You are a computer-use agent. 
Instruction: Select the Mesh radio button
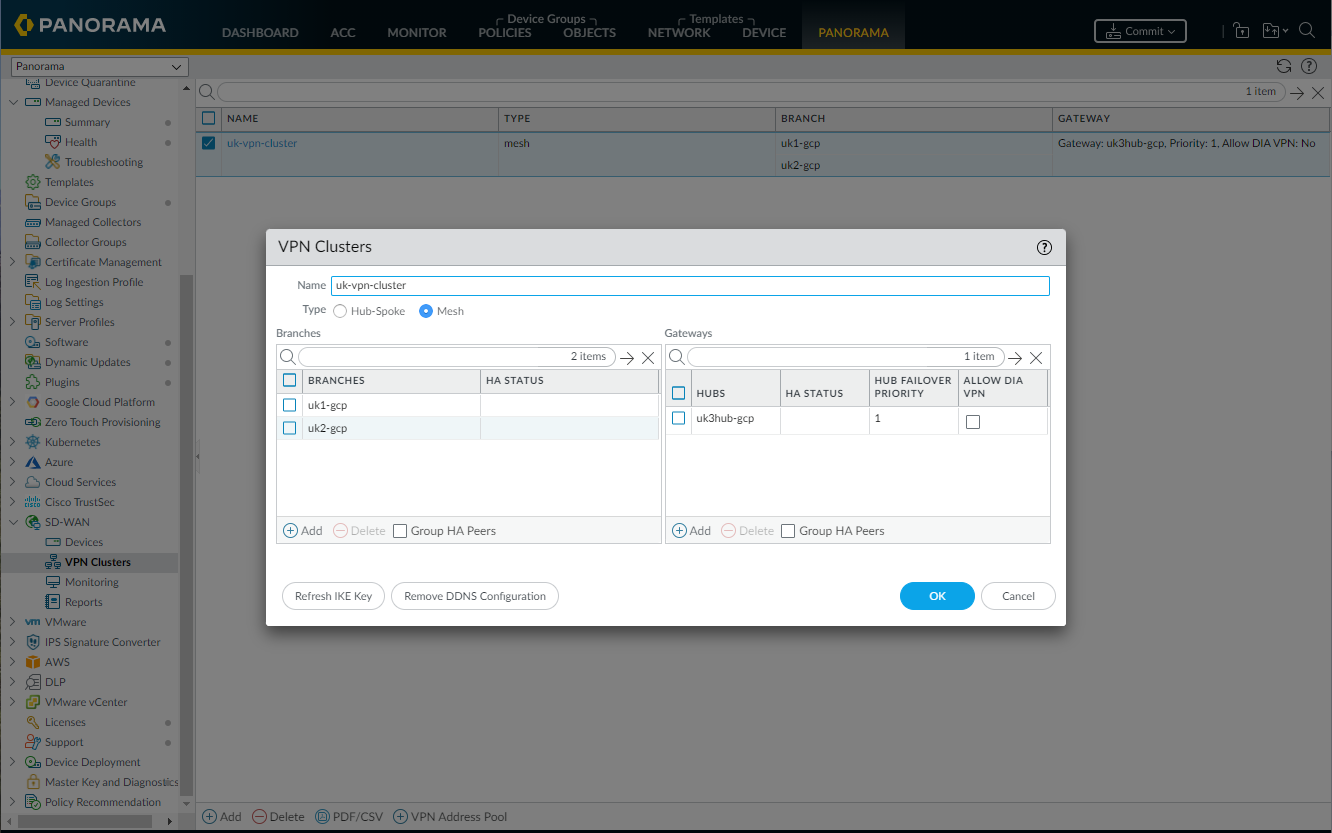[426, 311]
